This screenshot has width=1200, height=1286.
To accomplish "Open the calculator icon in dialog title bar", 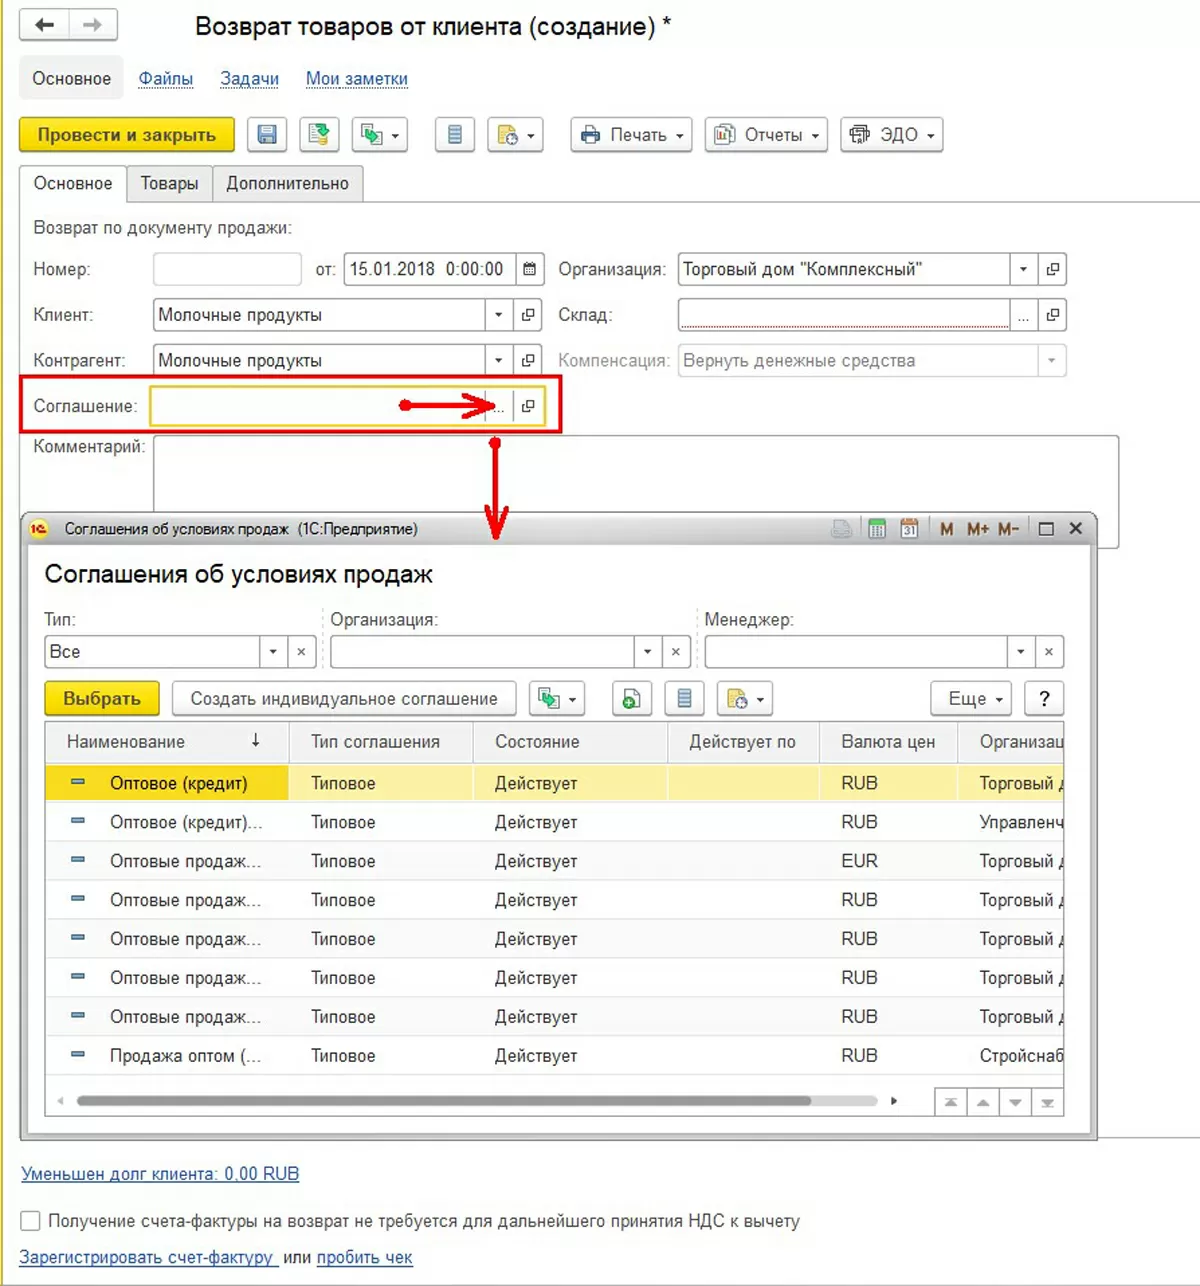I will (877, 529).
